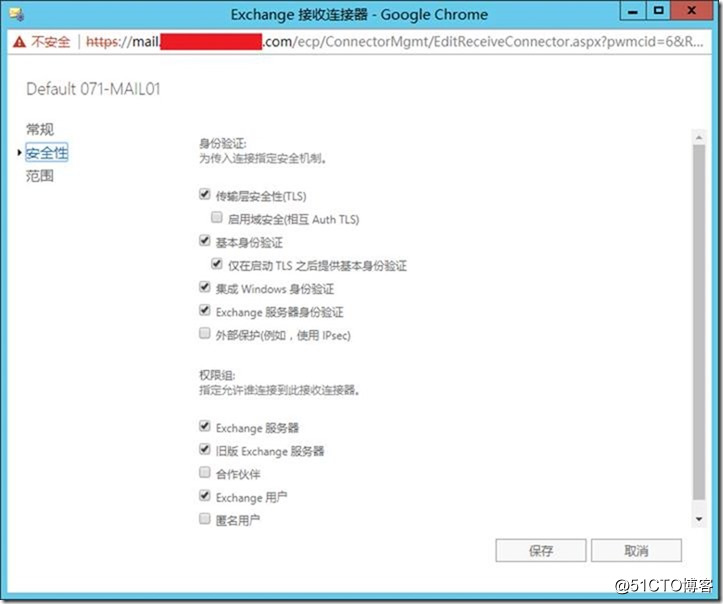Click the not-secure warning triangle icon
723x604 pixels.
point(19,42)
